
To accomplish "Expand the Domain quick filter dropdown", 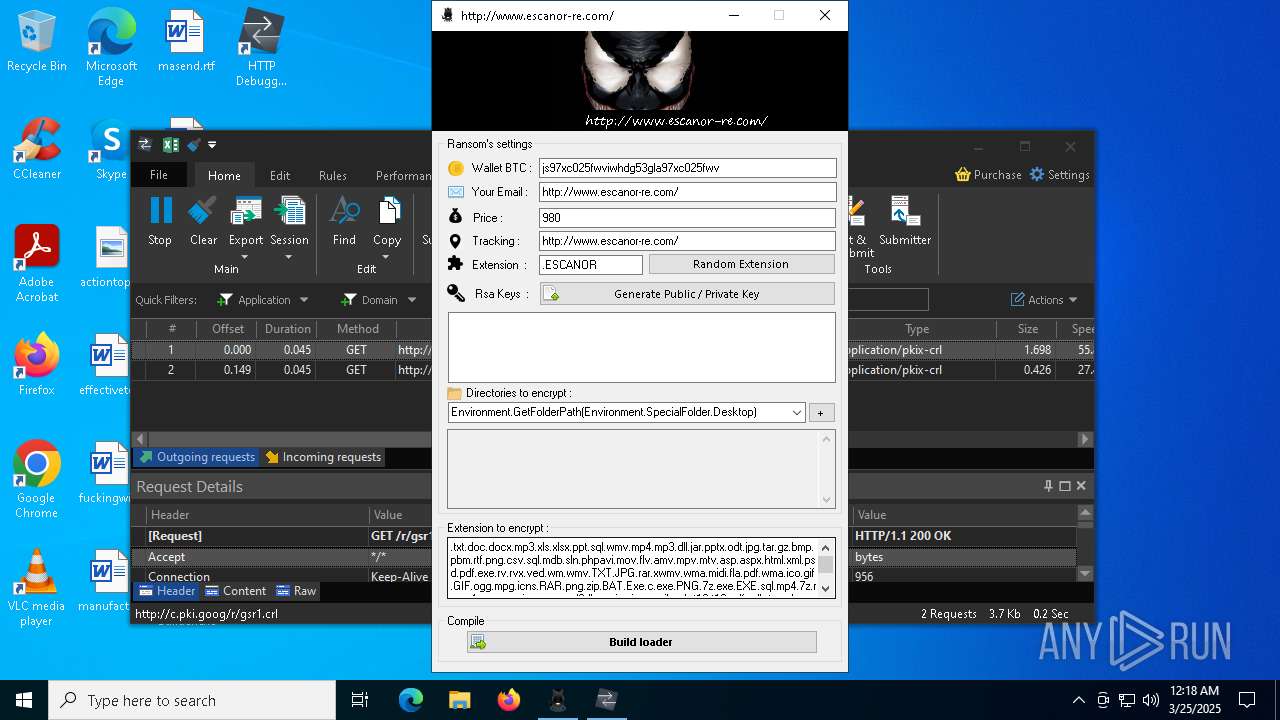I will [411, 300].
